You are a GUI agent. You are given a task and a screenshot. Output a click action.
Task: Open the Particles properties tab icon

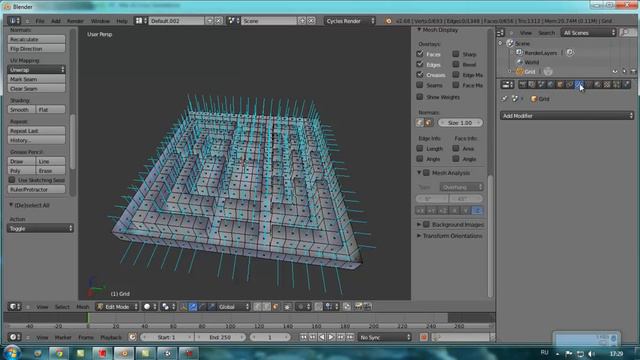616,84
